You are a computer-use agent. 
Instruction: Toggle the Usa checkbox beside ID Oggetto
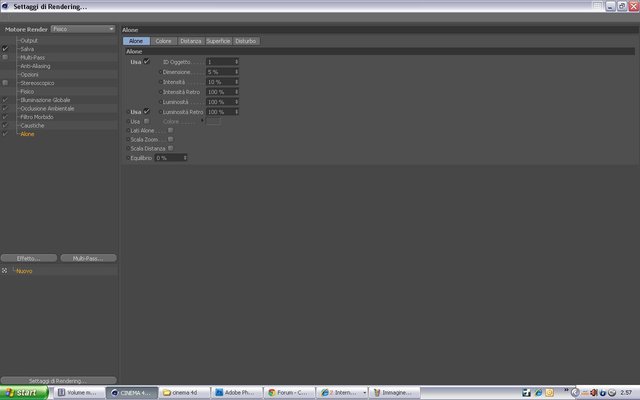[x=147, y=61]
